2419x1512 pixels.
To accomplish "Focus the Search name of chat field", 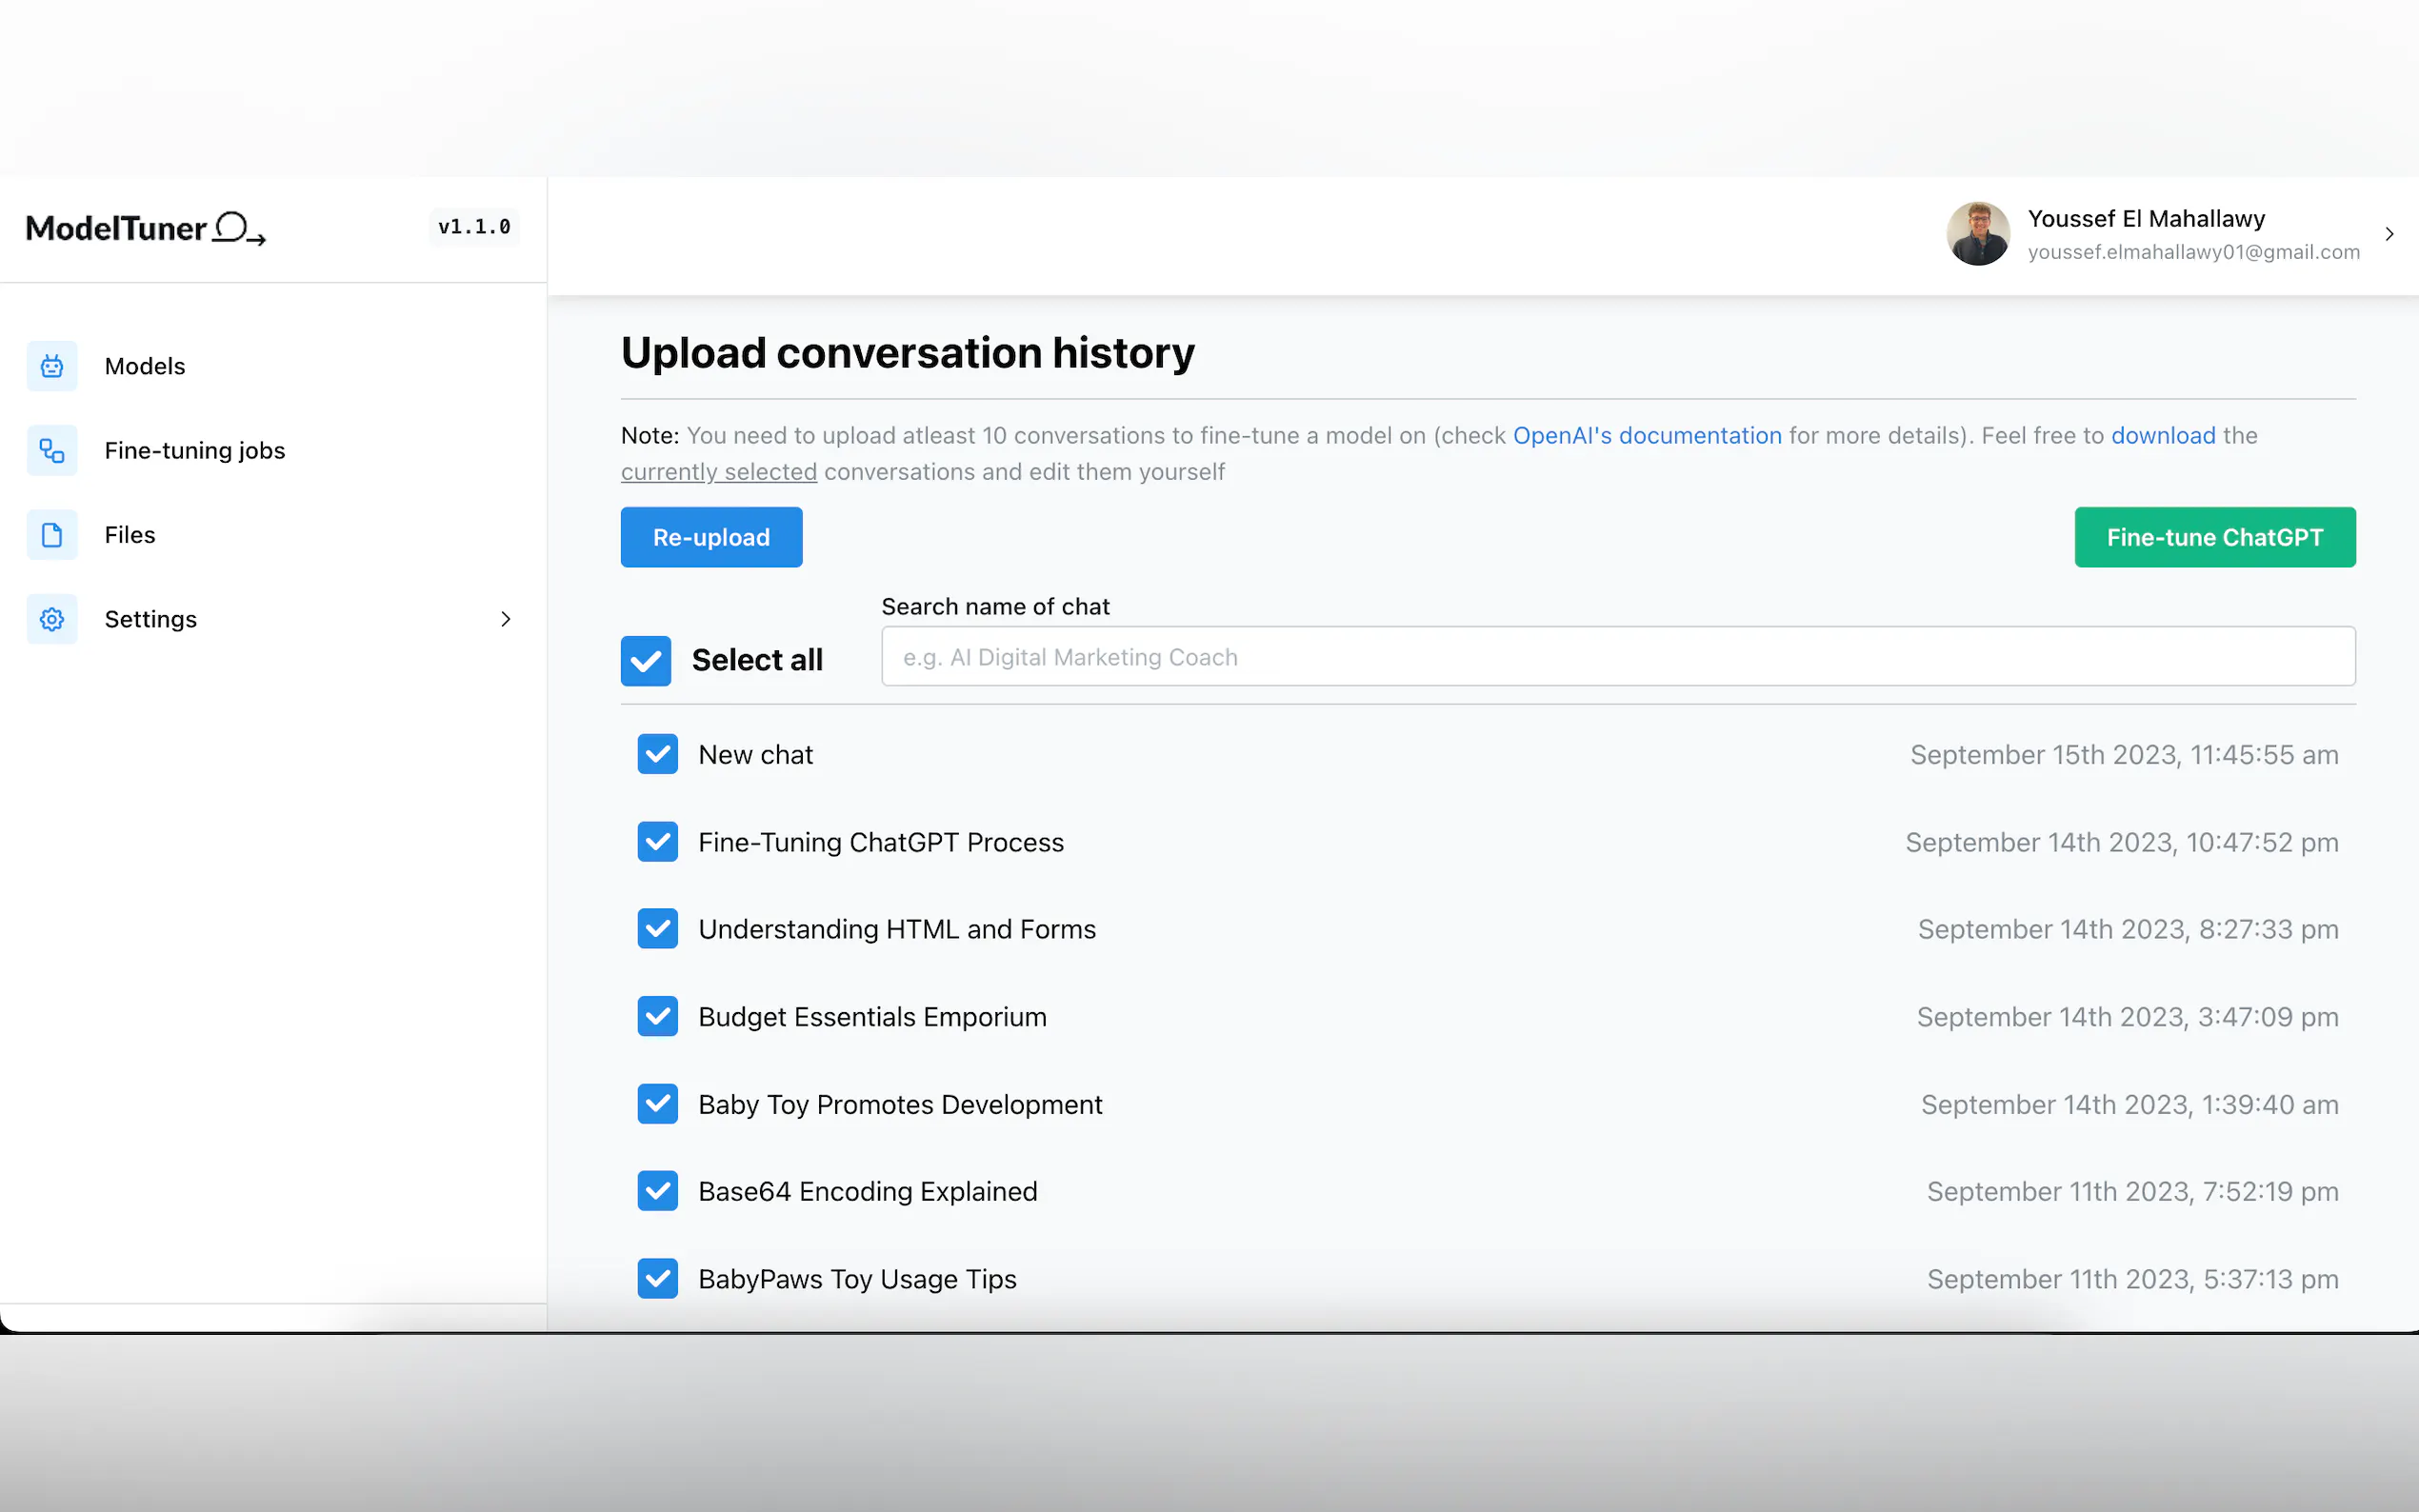I will [x=1617, y=657].
